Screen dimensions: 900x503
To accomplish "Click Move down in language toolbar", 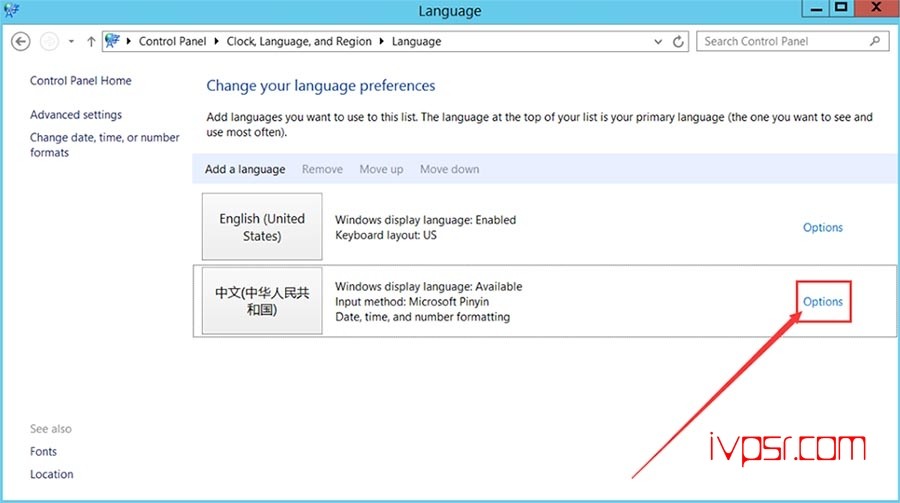I will pyautogui.click(x=449, y=169).
